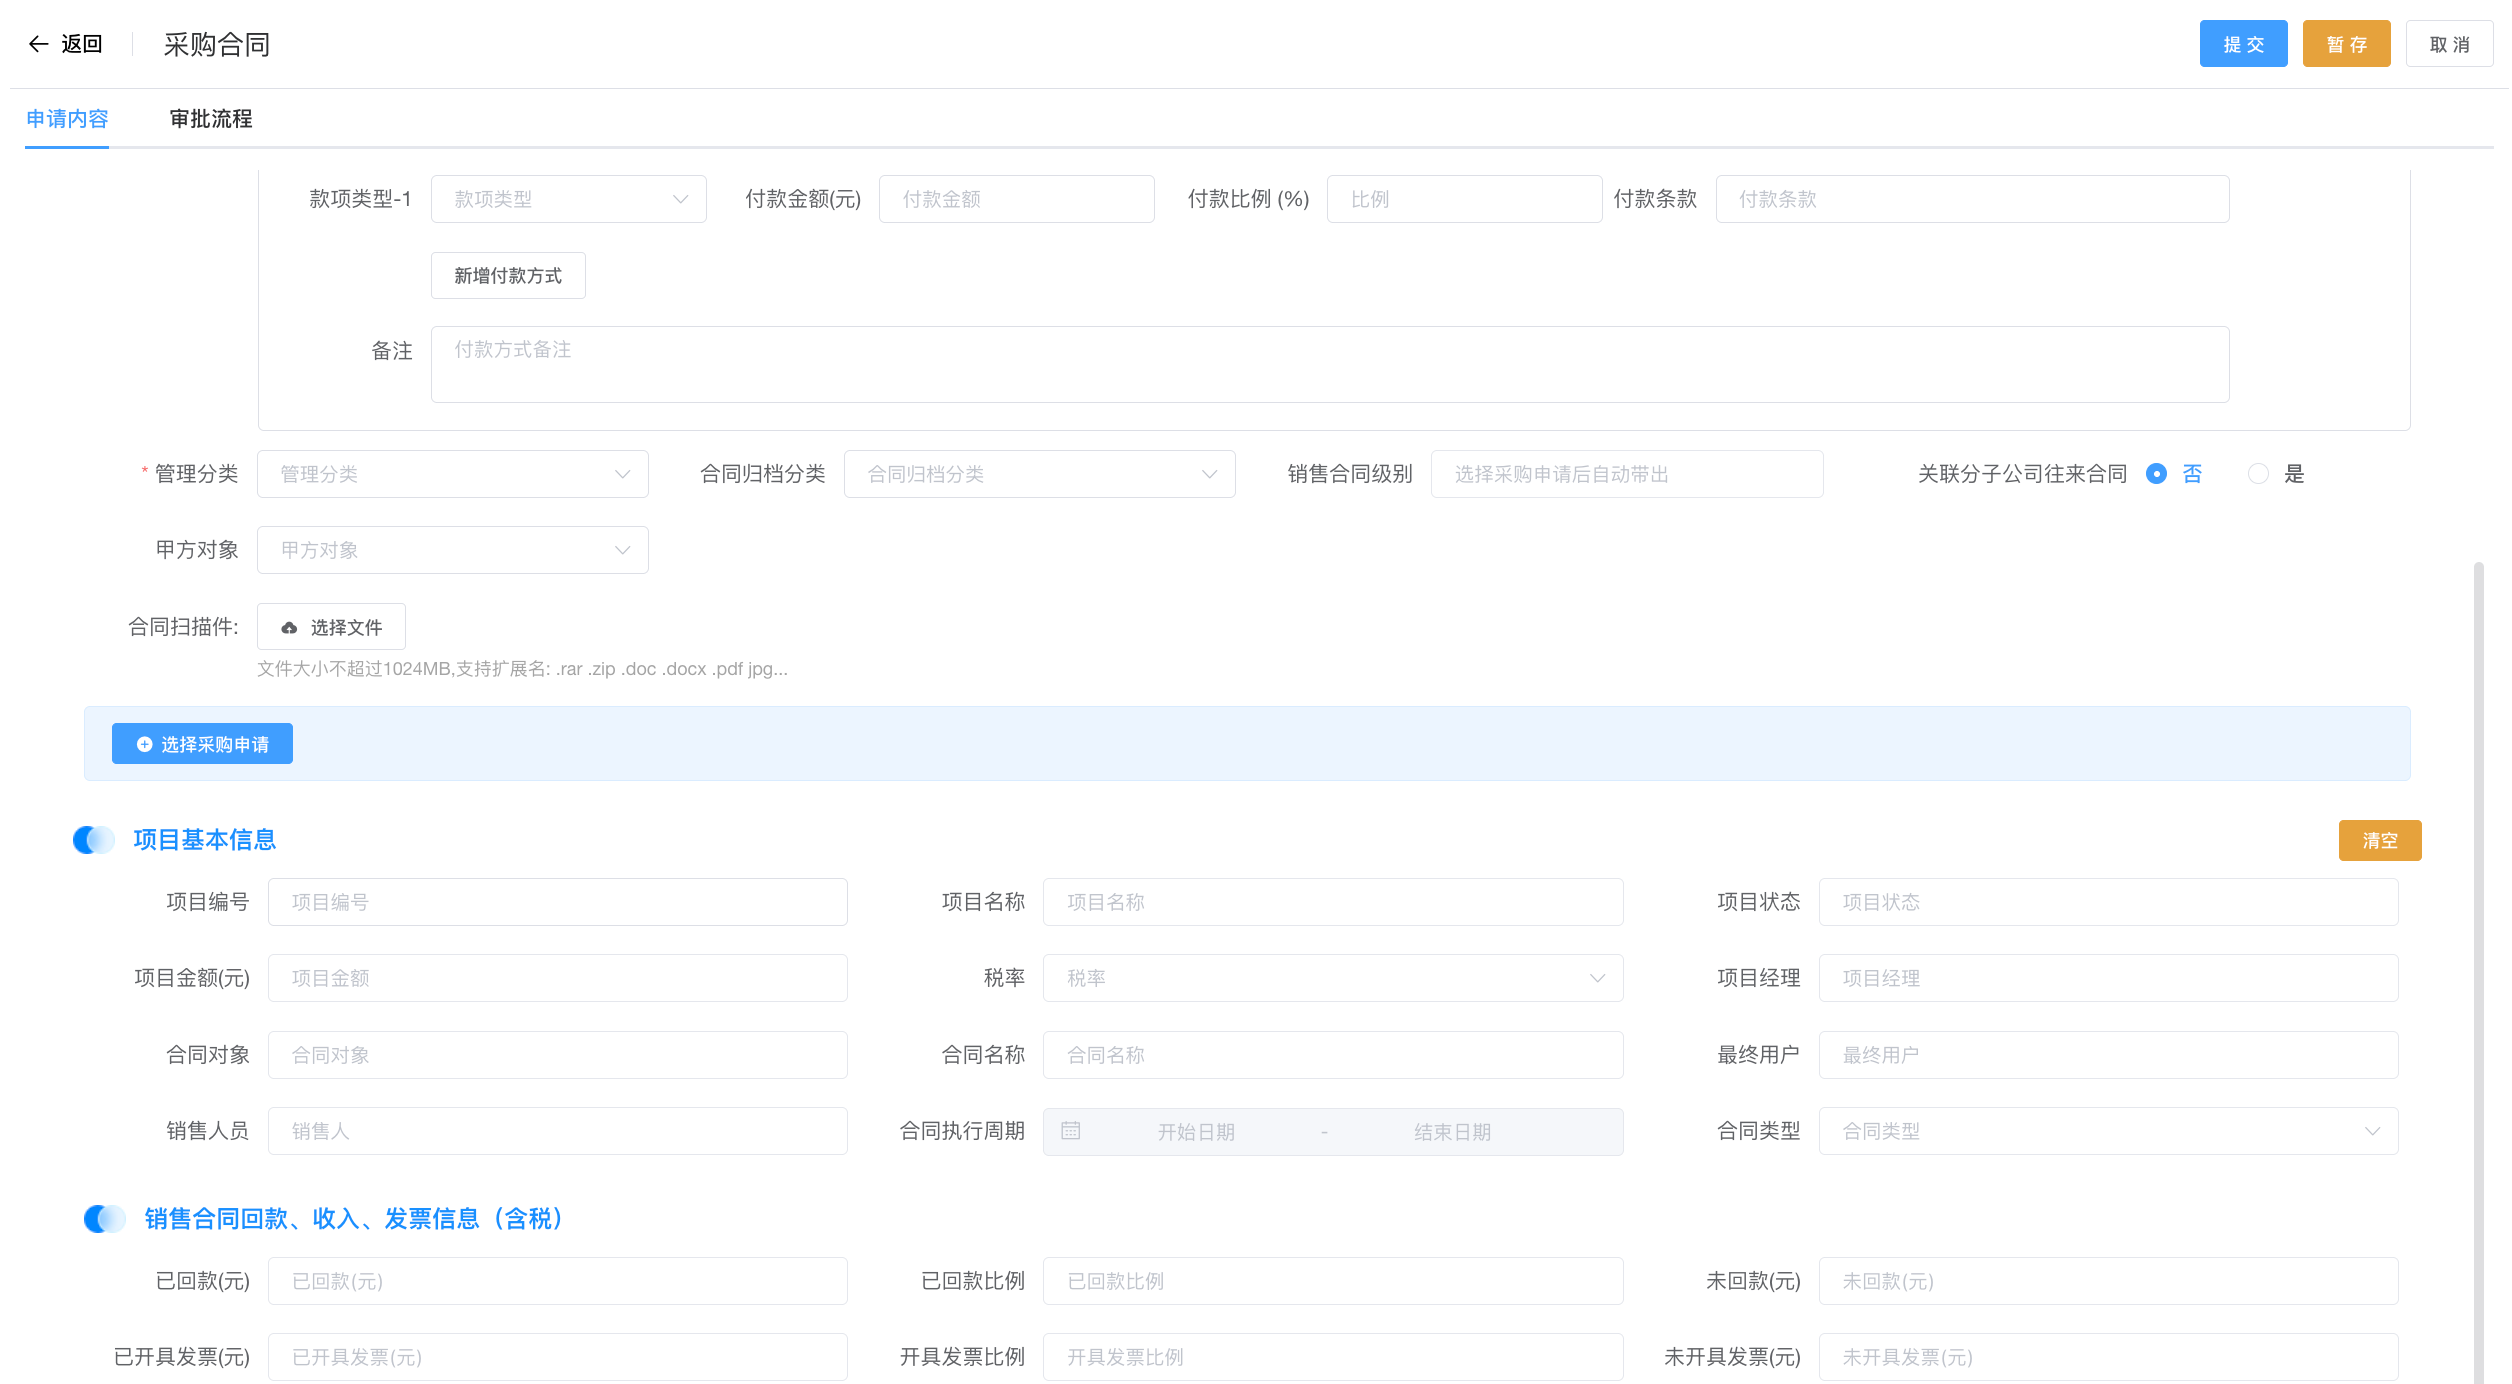
Task: Click the cloud upload icon on 选择文件
Action: click(289, 628)
